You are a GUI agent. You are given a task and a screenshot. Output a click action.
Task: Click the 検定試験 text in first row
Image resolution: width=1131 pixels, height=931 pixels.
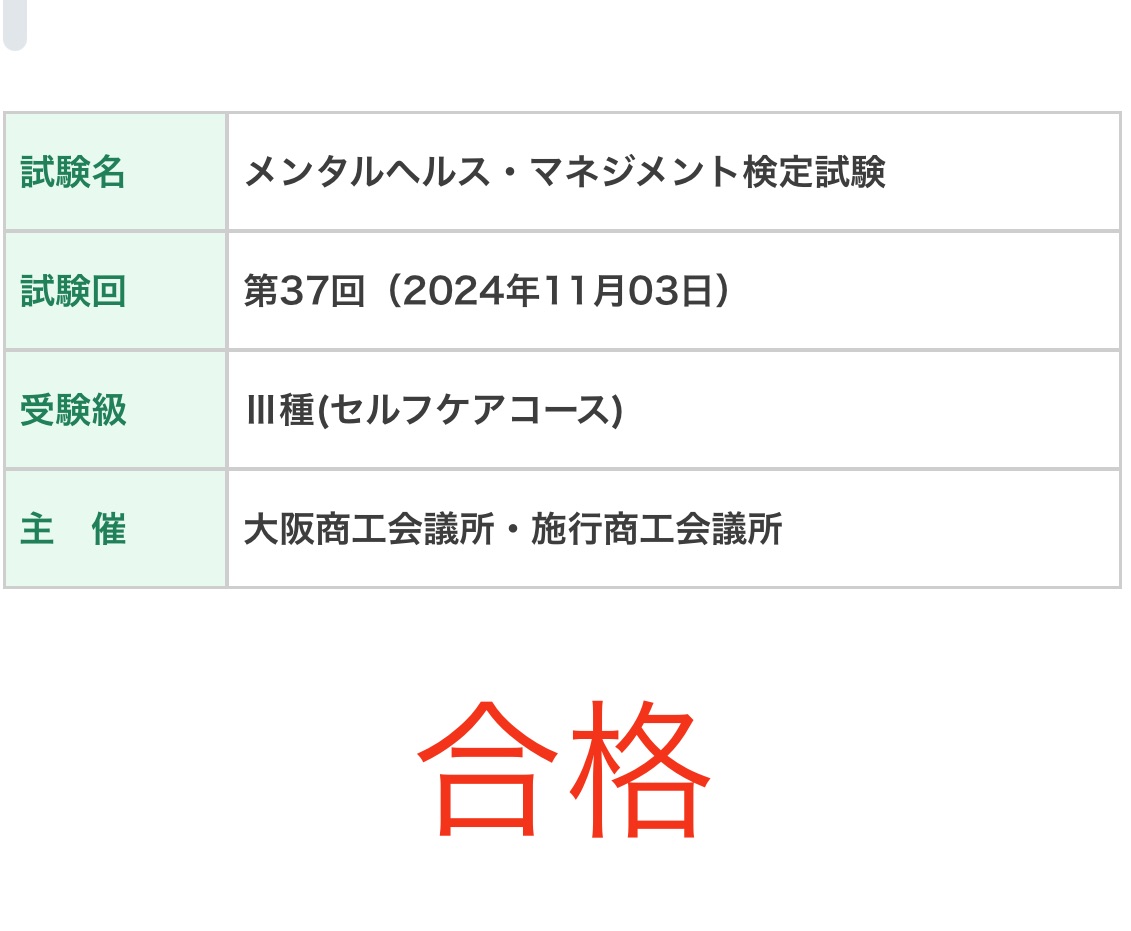click(814, 173)
